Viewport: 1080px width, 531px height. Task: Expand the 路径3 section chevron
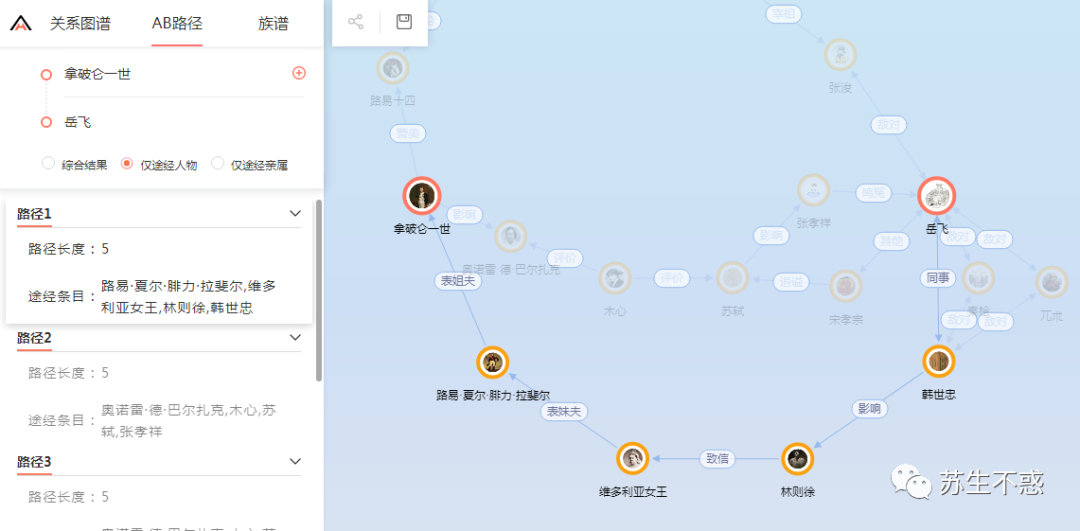click(295, 461)
